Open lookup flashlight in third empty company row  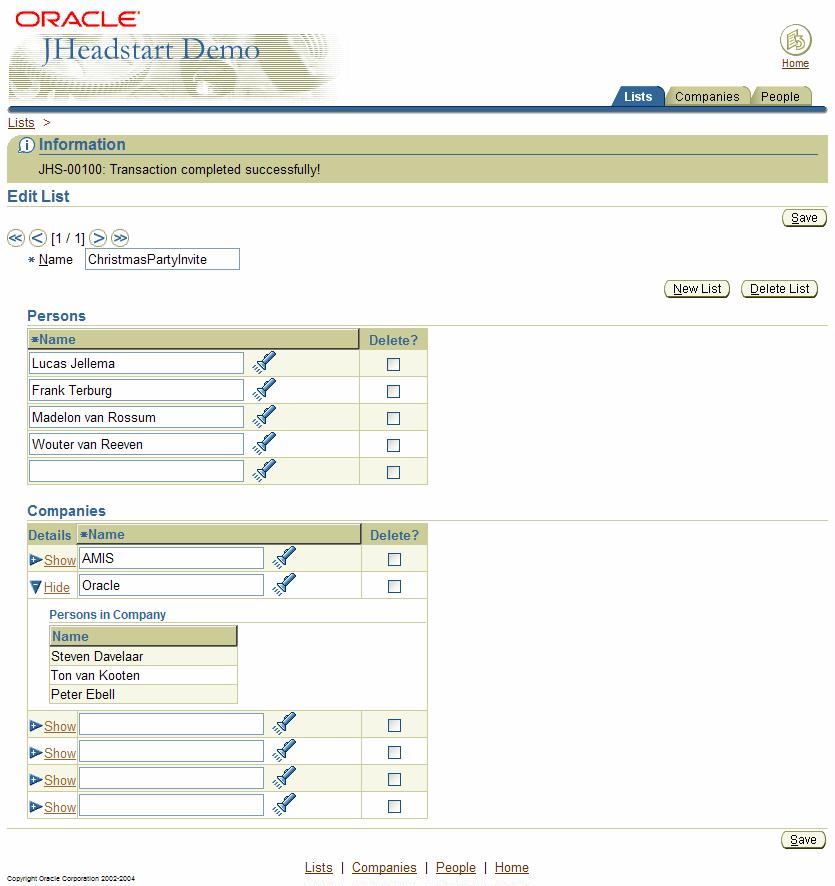(x=284, y=778)
